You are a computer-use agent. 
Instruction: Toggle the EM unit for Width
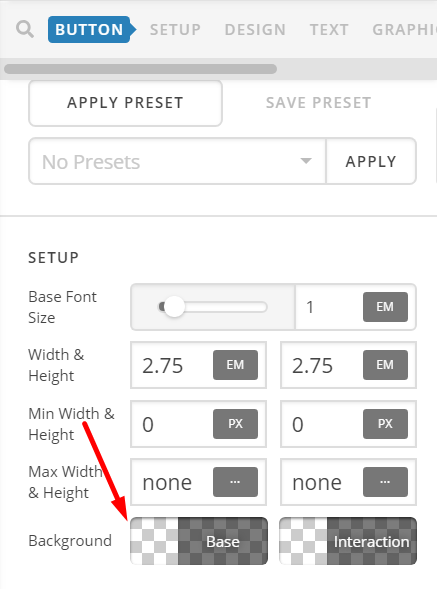235,365
